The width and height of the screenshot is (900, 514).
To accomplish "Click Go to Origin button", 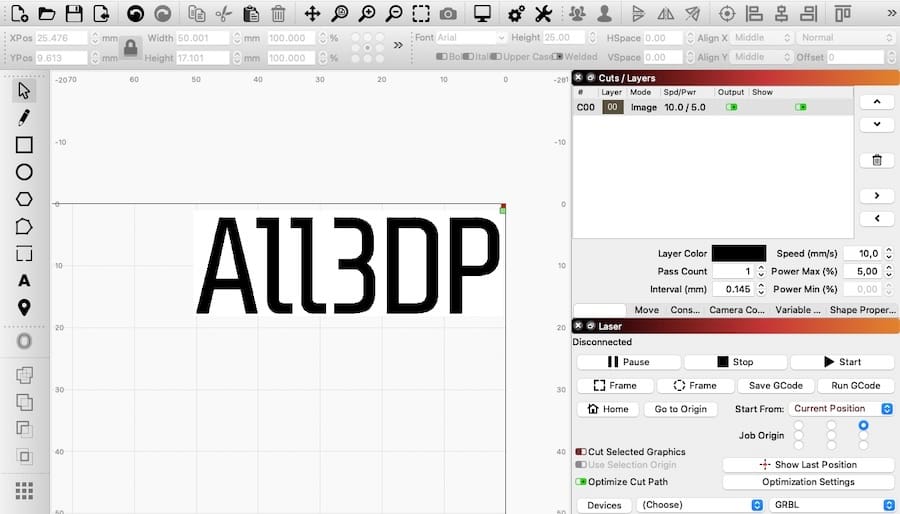I will click(680, 409).
